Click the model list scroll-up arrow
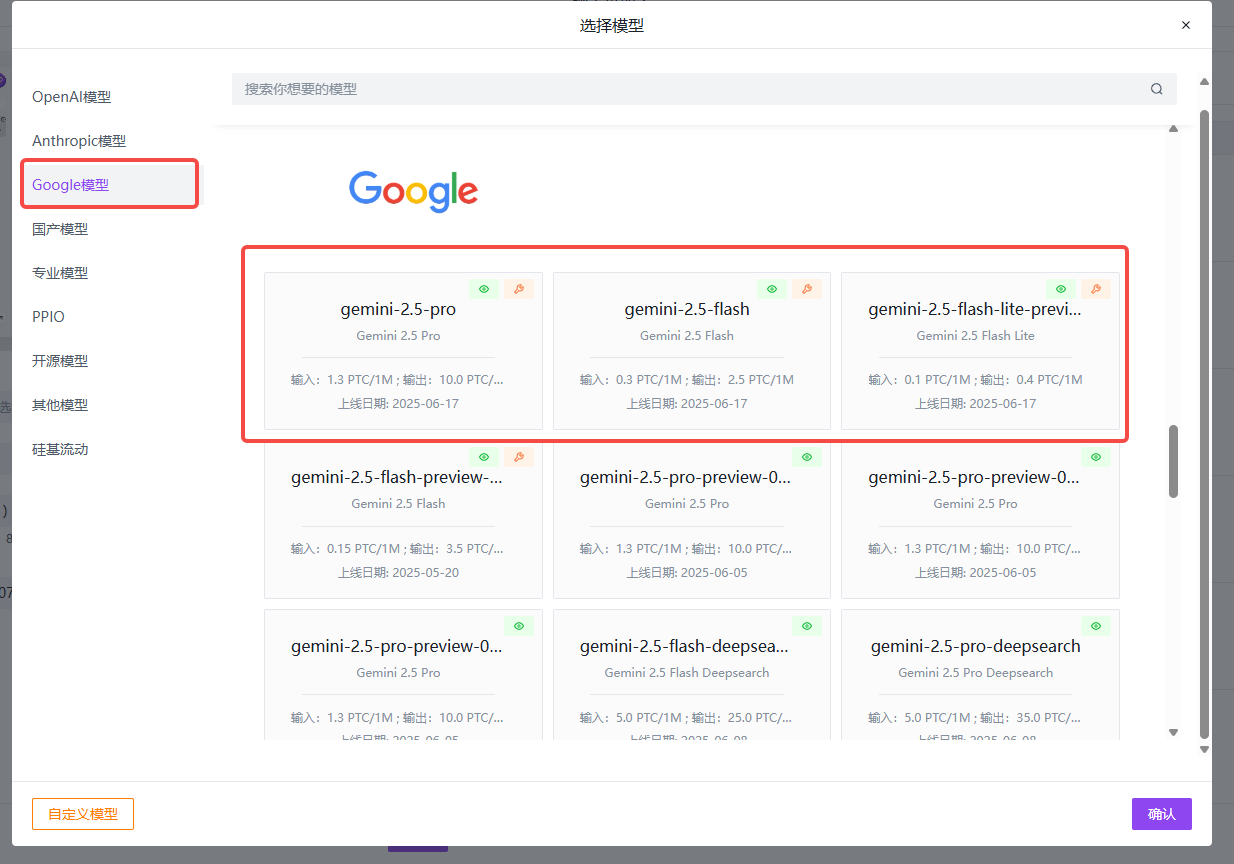1234x864 pixels. [x=1174, y=128]
